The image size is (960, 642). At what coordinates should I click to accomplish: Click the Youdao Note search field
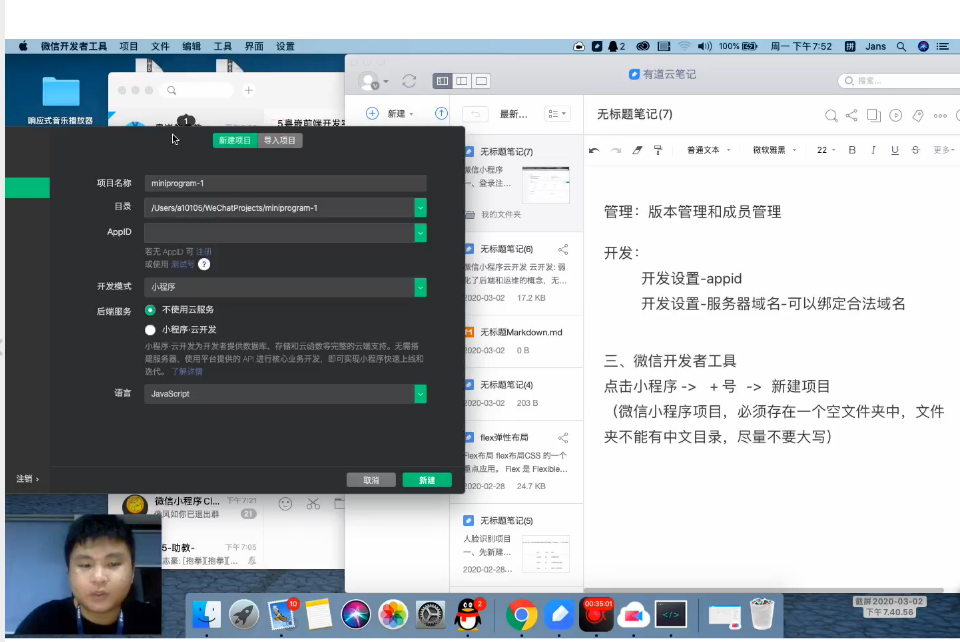[x=900, y=81]
